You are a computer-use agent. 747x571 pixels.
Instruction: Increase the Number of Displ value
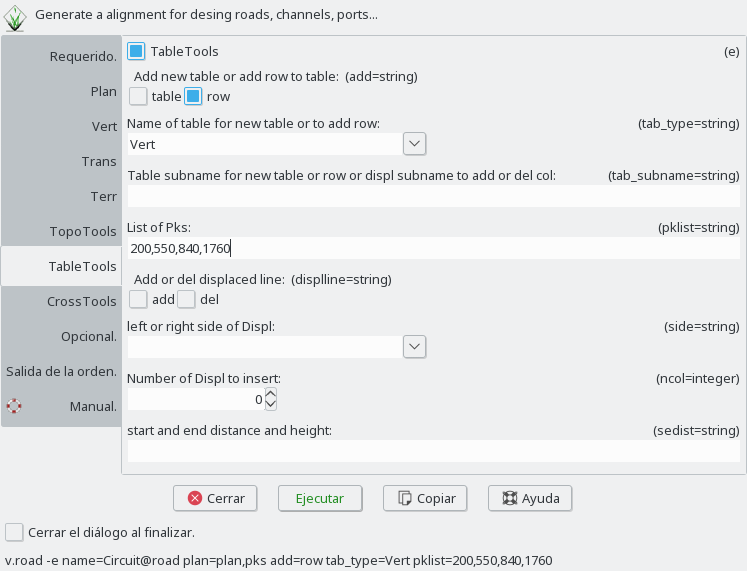pos(271,394)
